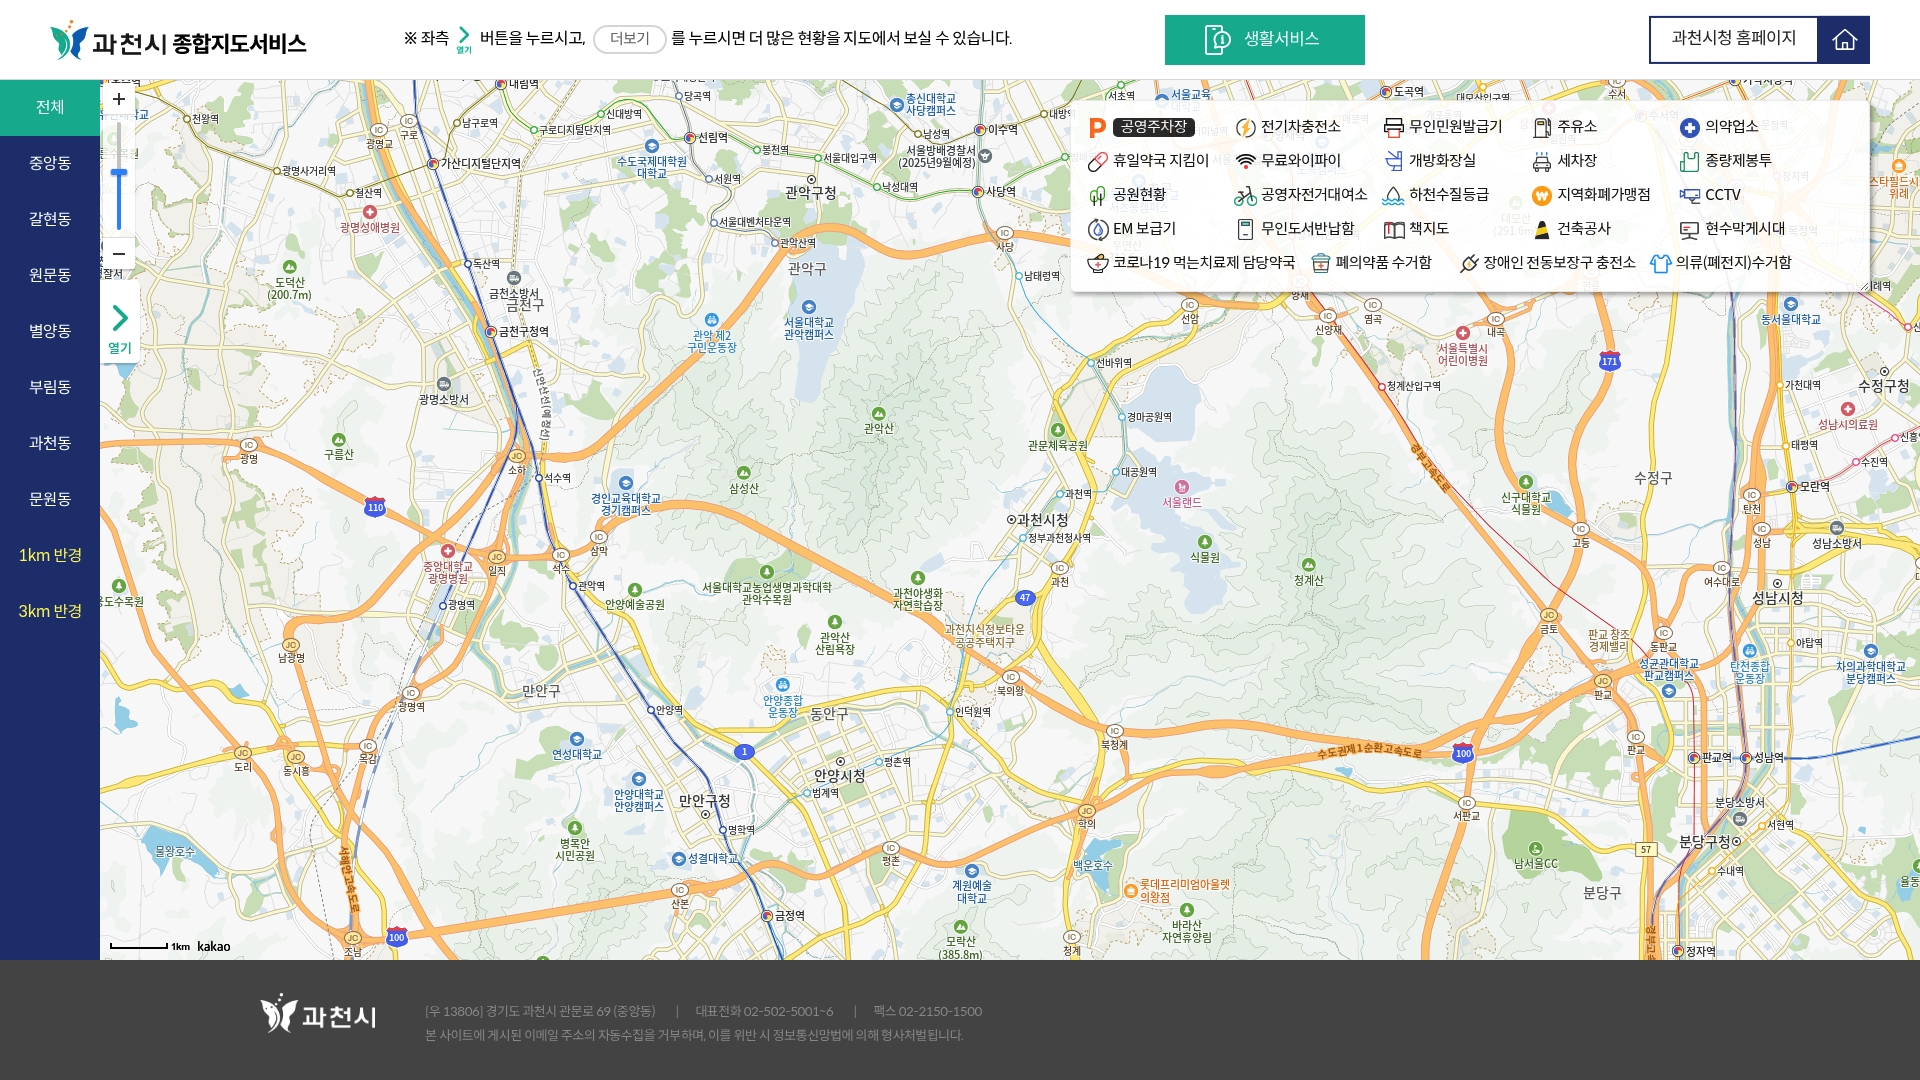Screen dimensions: 1920x1080
Task: Toggle the 의약업소 layer
Action: coord(1720,127)
